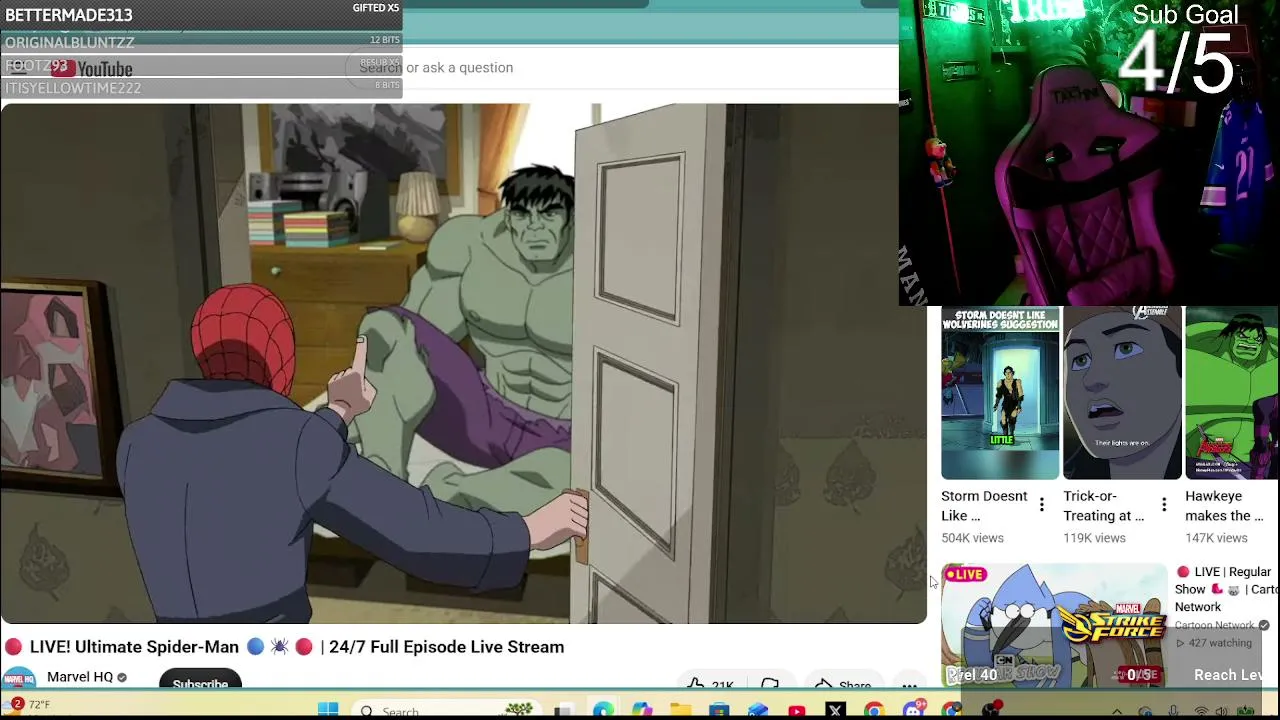Viewport: 1280px width, 720px height.
Task: Click the Spider-Man video player
Action: point(463,363)
